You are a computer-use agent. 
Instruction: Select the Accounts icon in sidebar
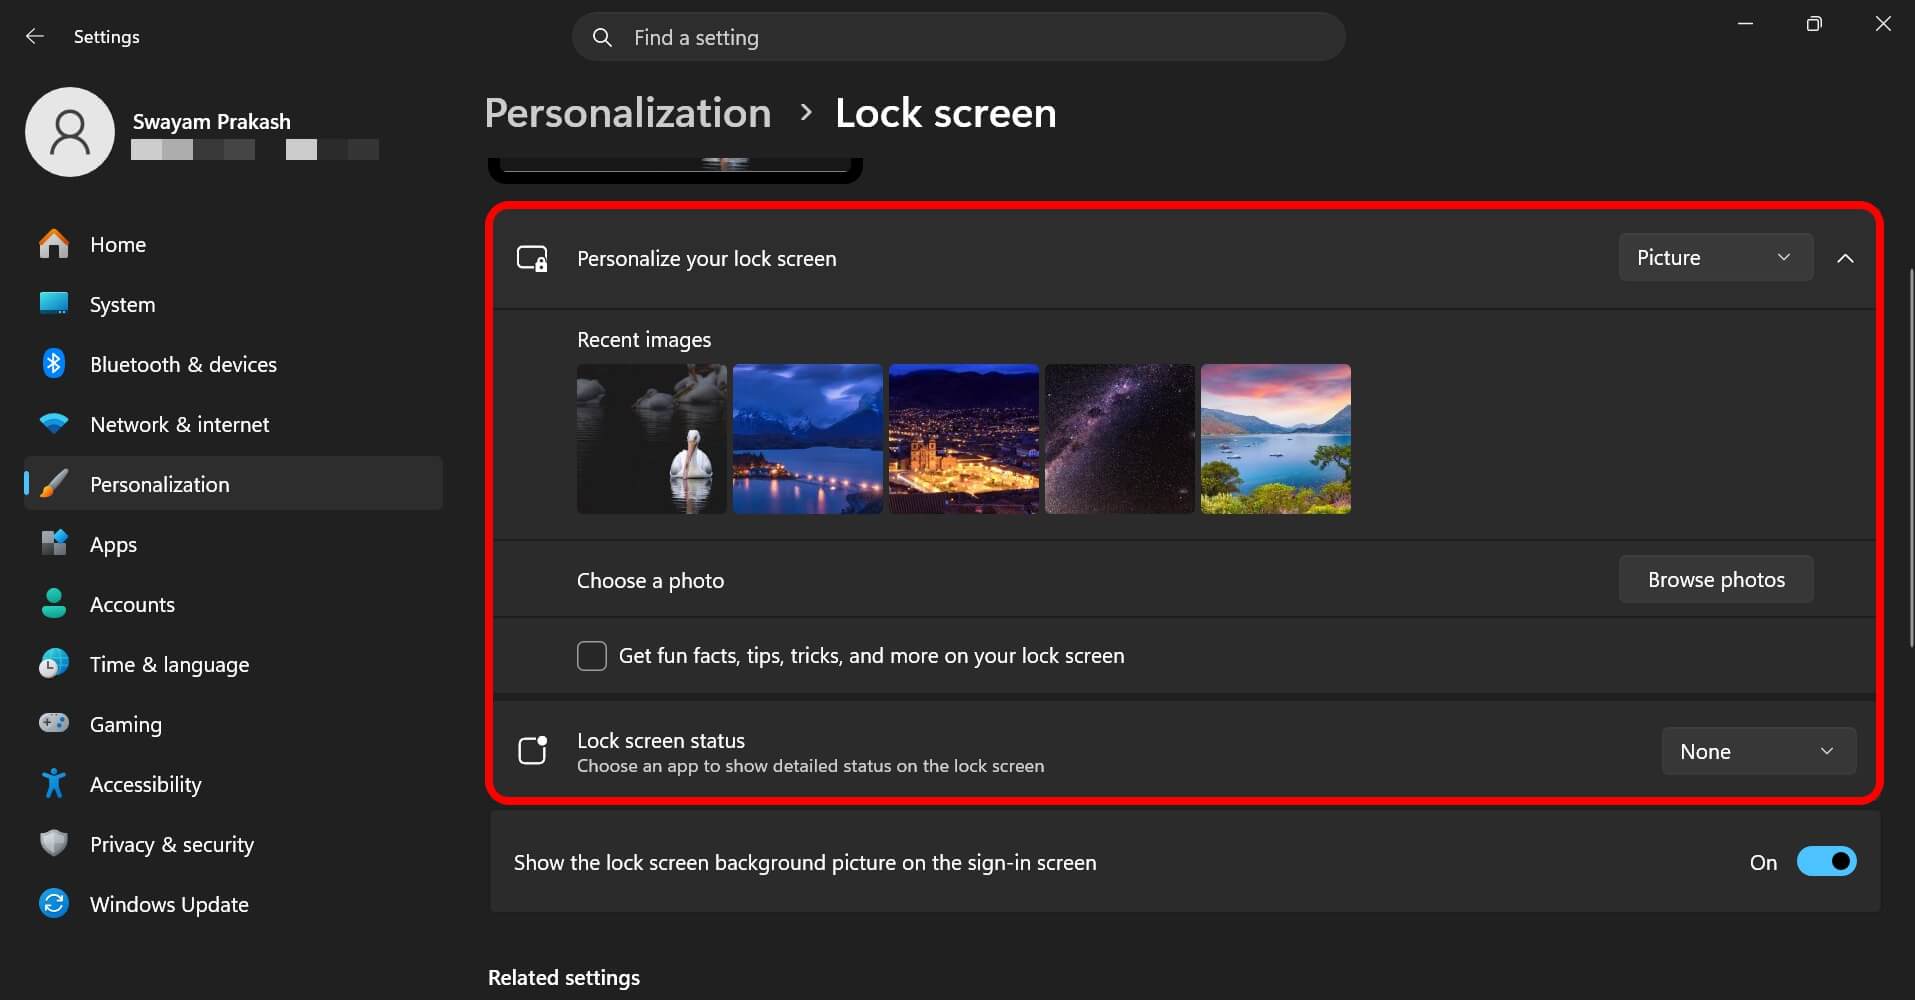coord(53,603)
